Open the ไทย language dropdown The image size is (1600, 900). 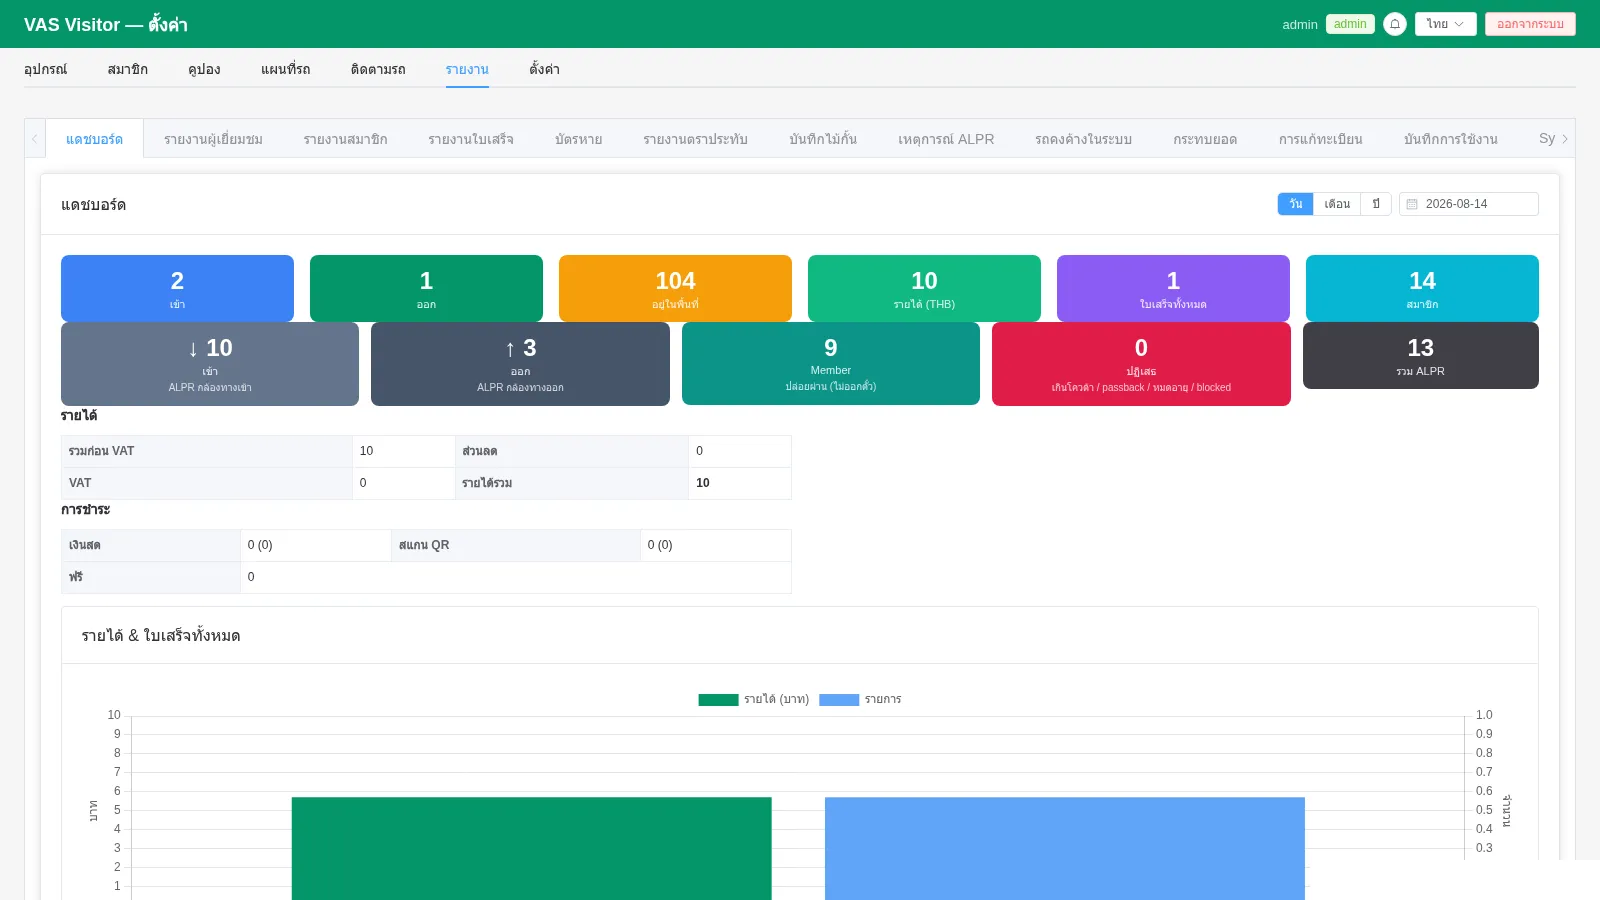(1445, 24)
